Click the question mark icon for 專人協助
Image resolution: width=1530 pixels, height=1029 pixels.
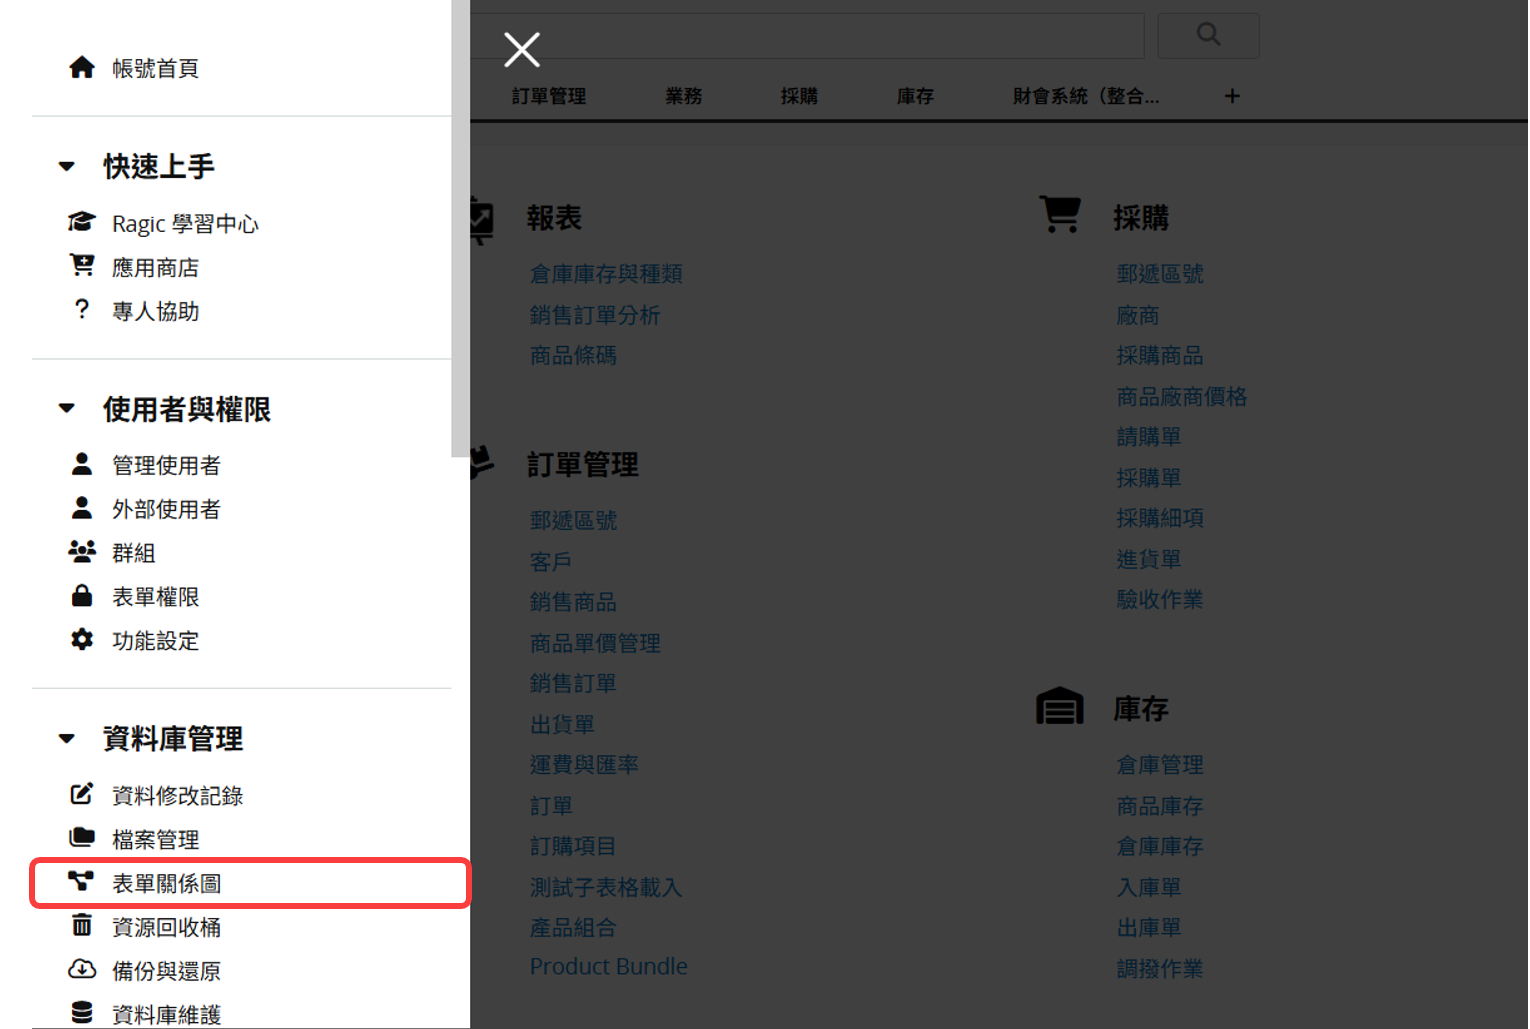point(82,309)
